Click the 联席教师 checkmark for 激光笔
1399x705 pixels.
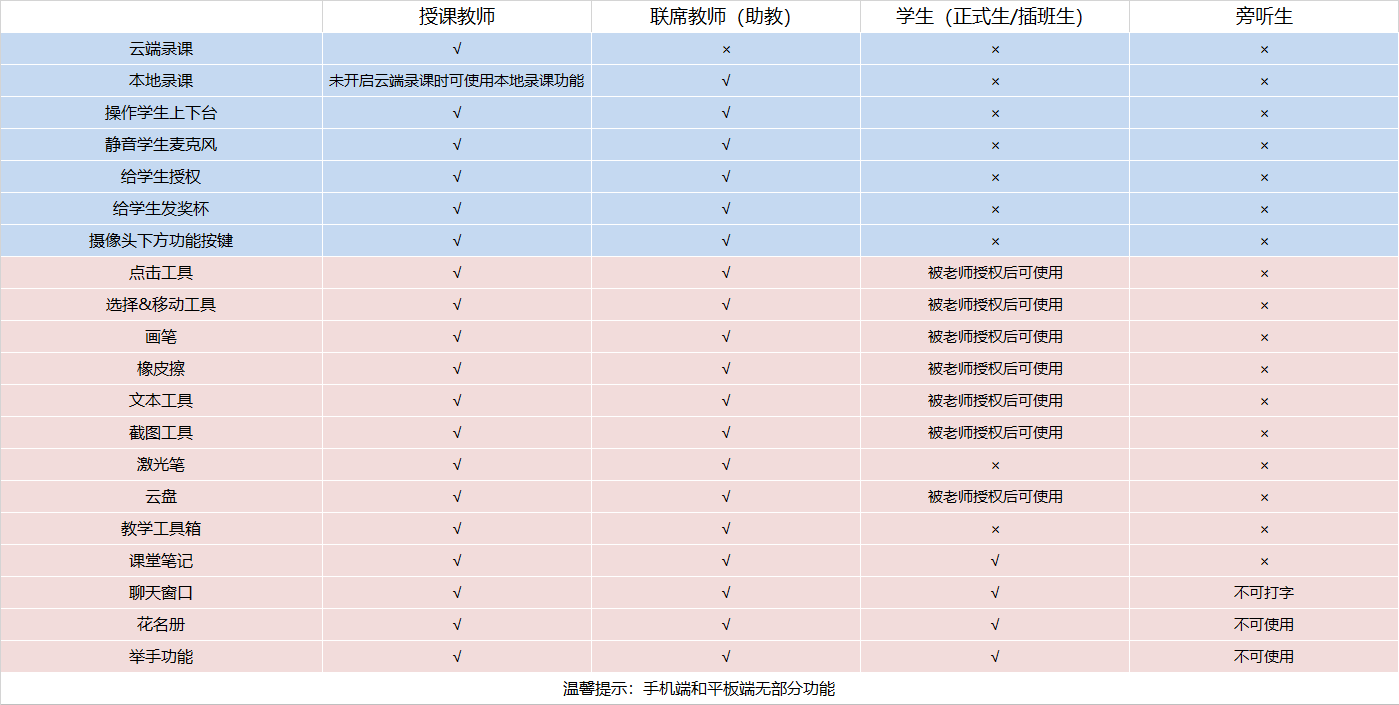726,465
